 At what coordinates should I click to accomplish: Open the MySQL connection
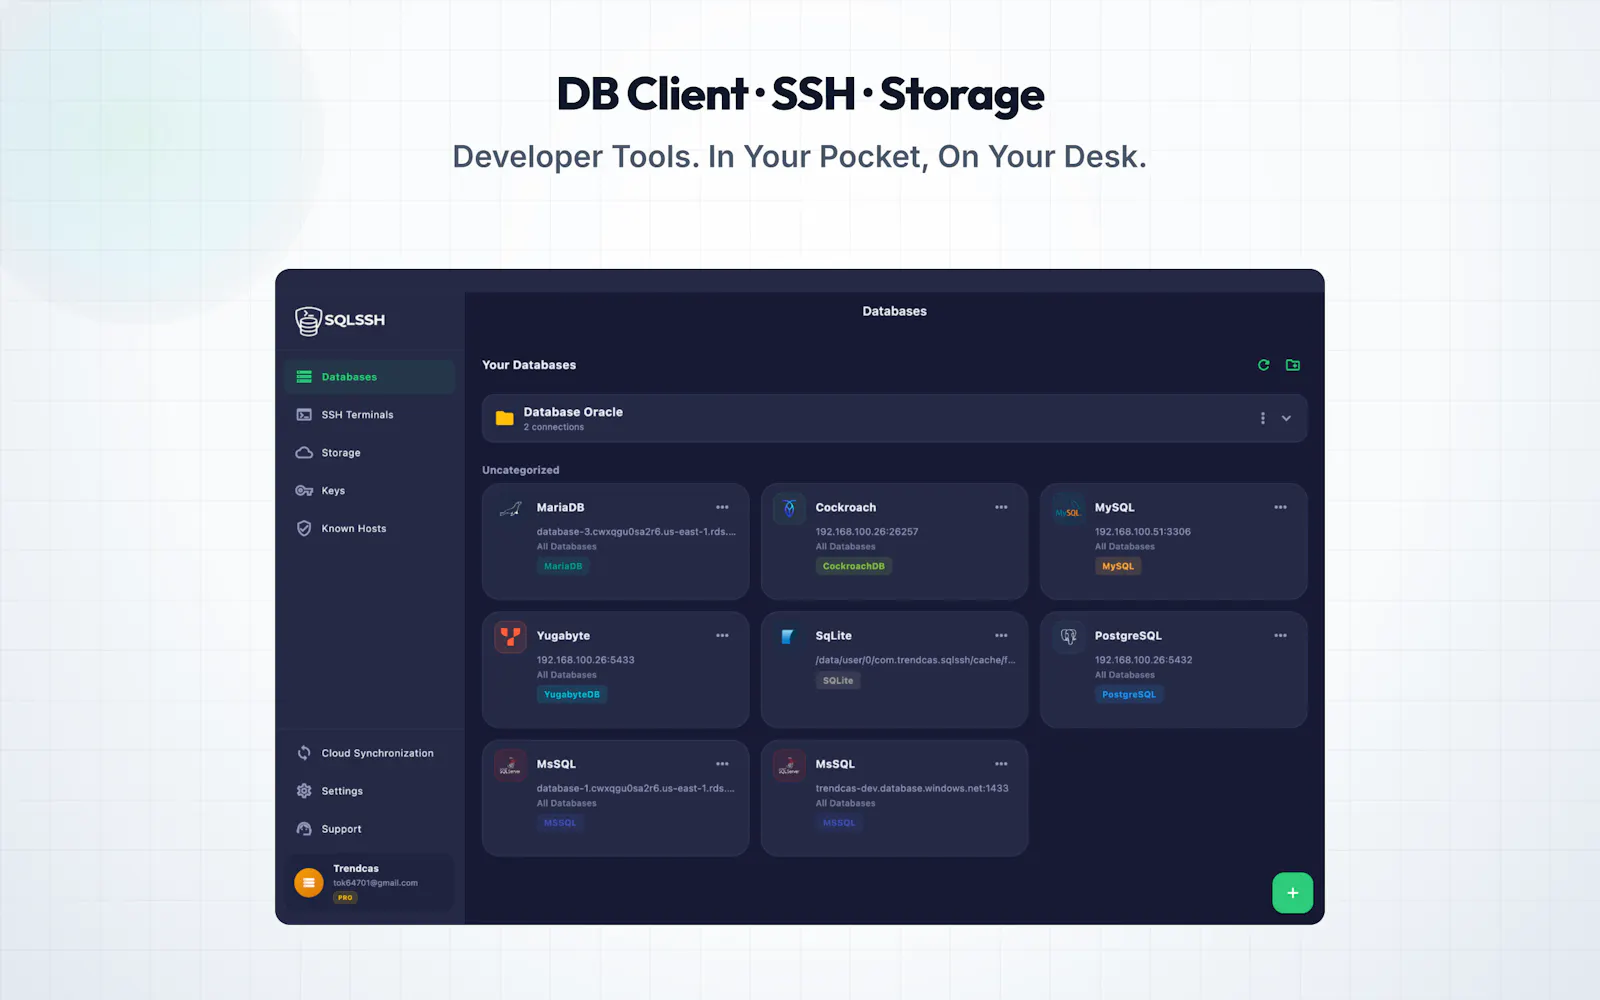point(1173,542)
